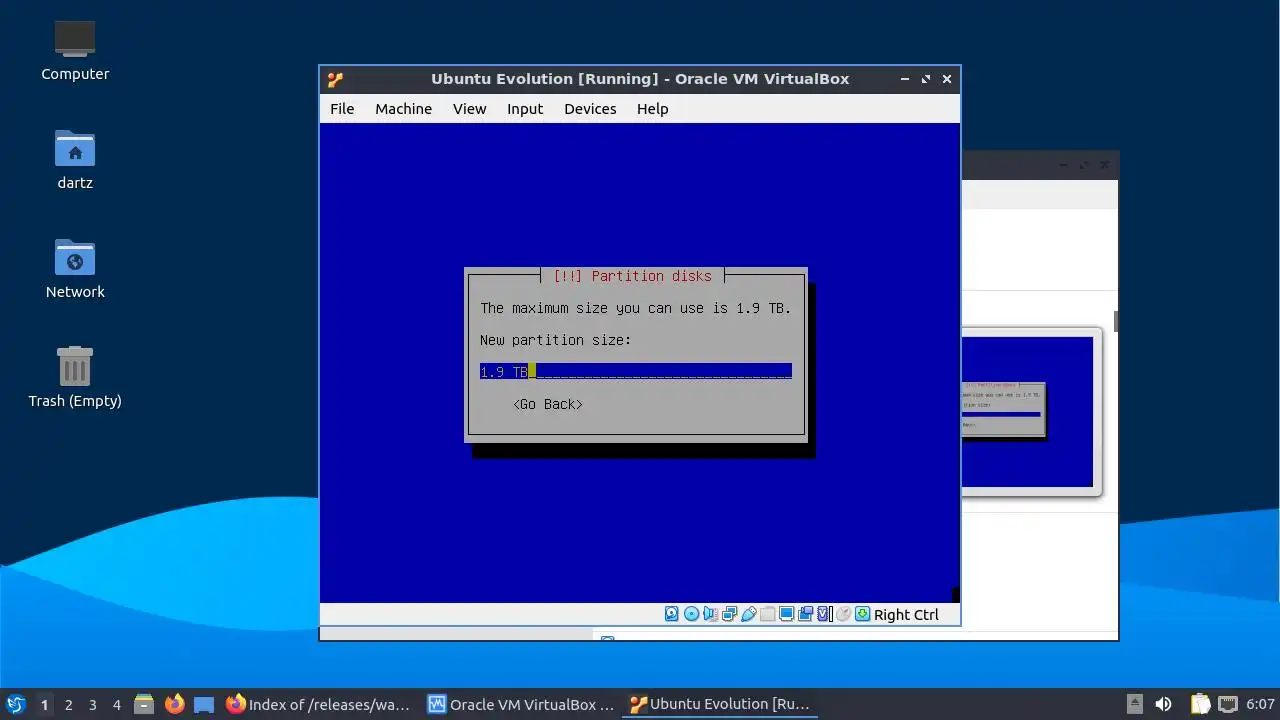Switch to Oracle VM VirtualBox Manager taskbar item

[520, 704]
